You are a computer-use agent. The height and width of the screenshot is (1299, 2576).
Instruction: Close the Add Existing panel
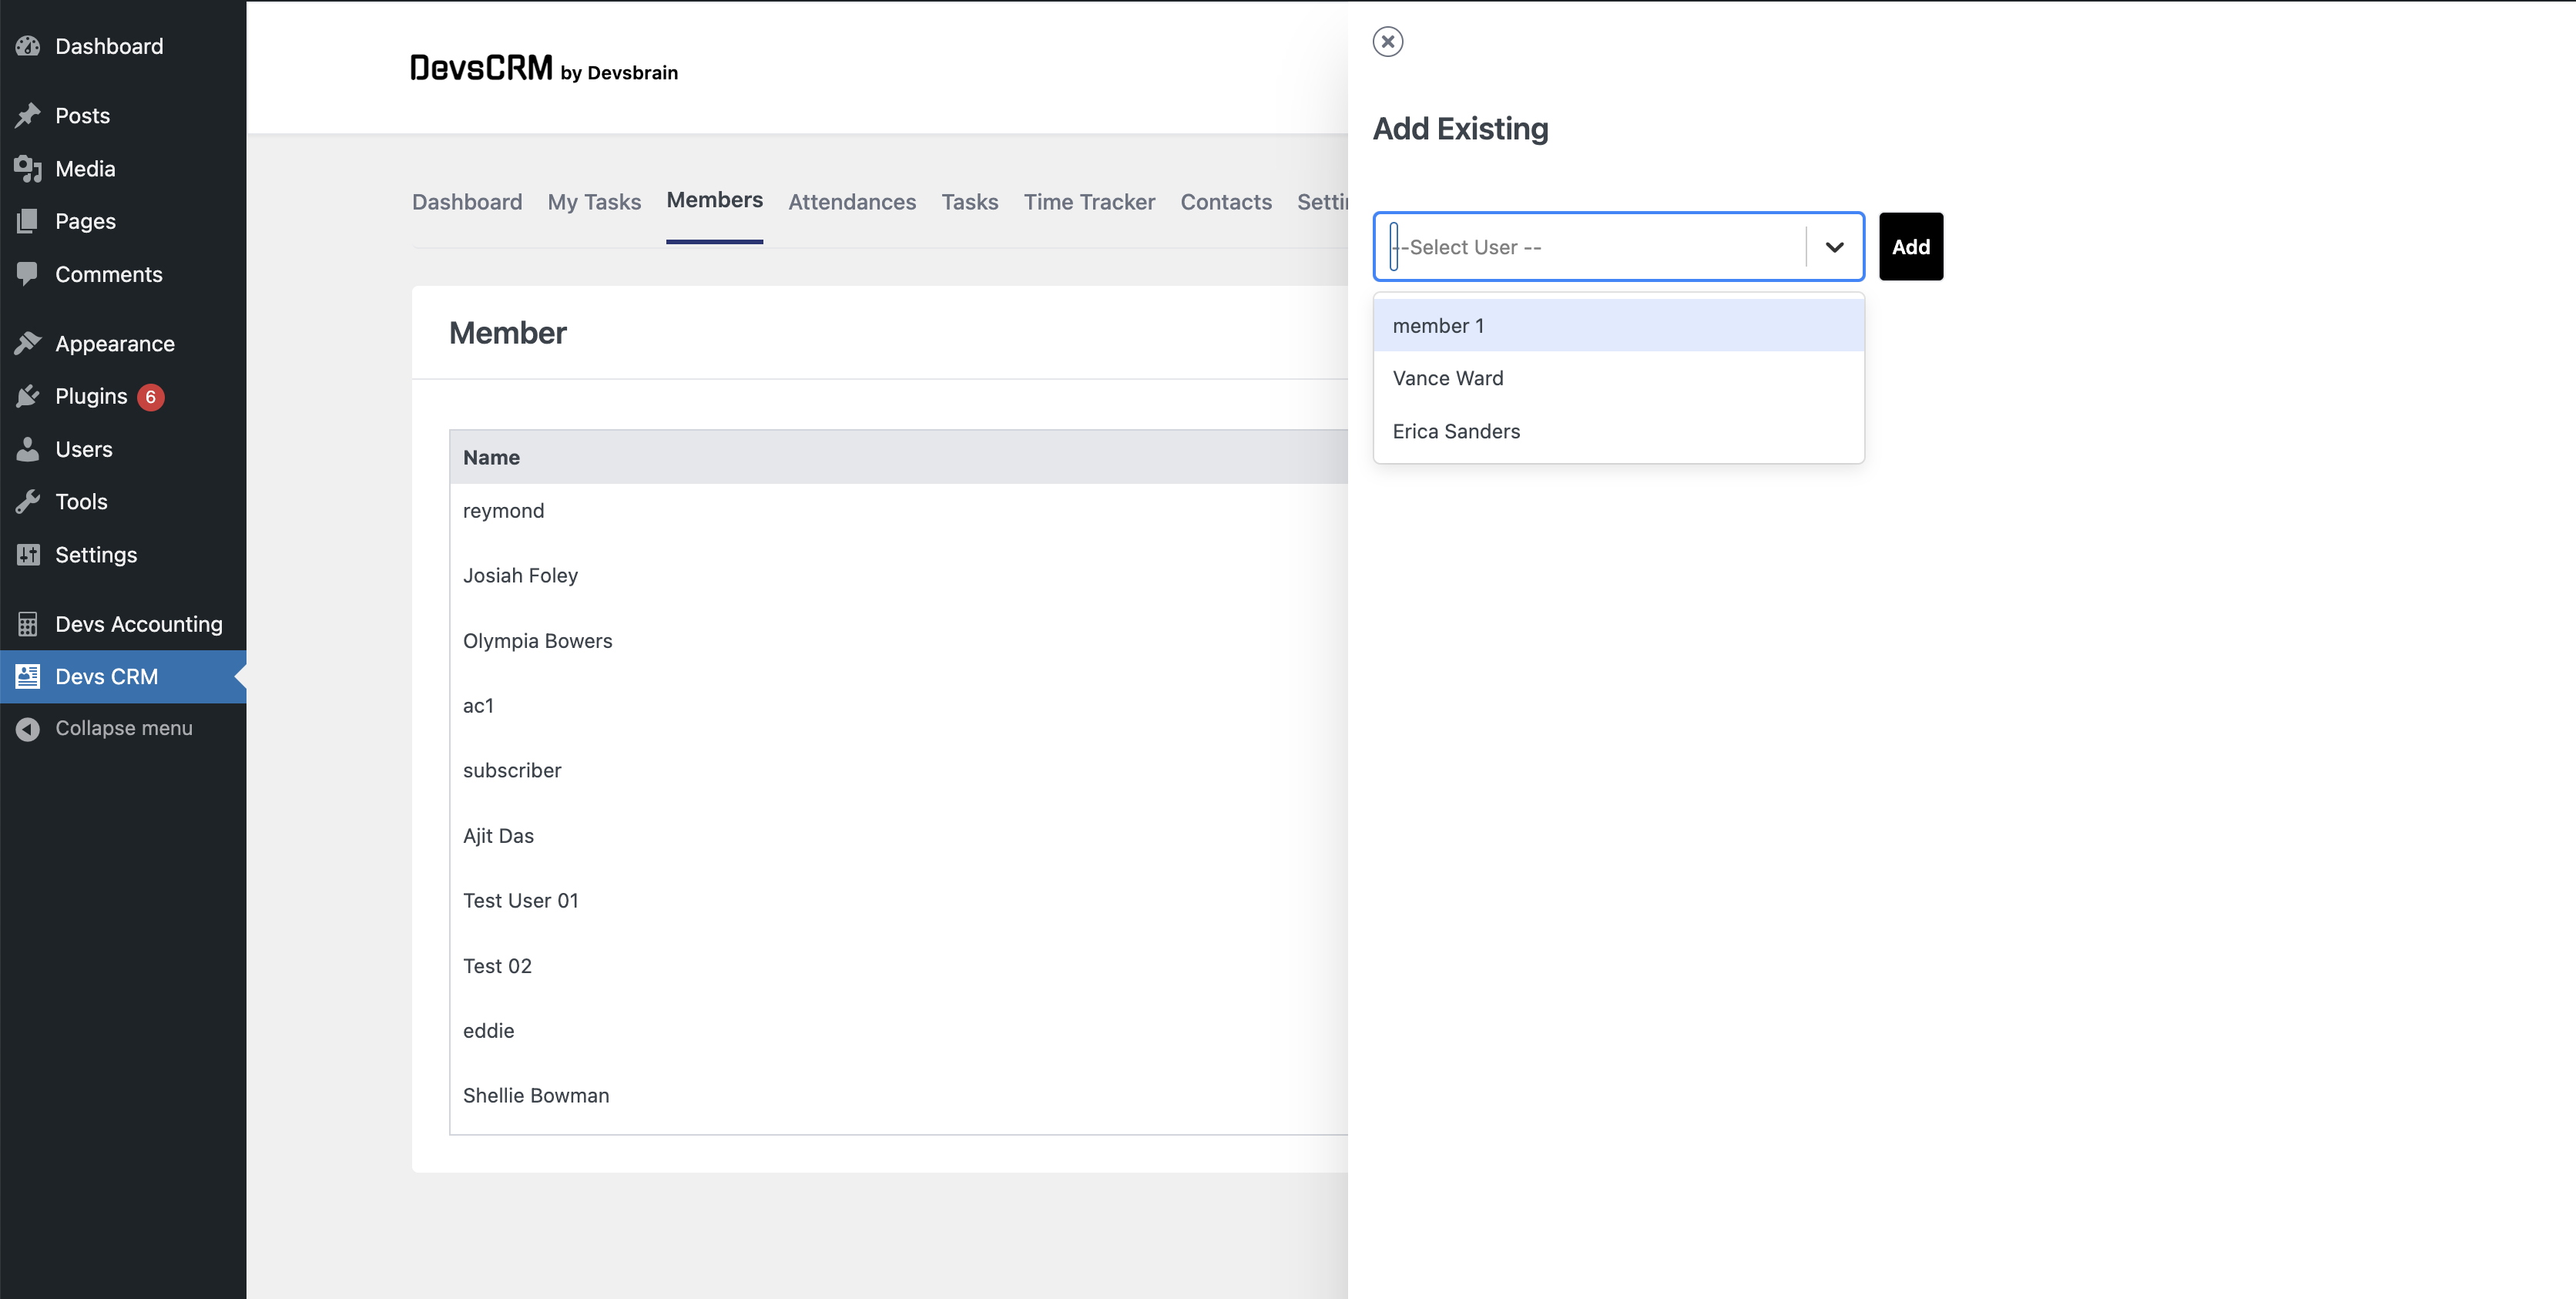(1388, 42)
